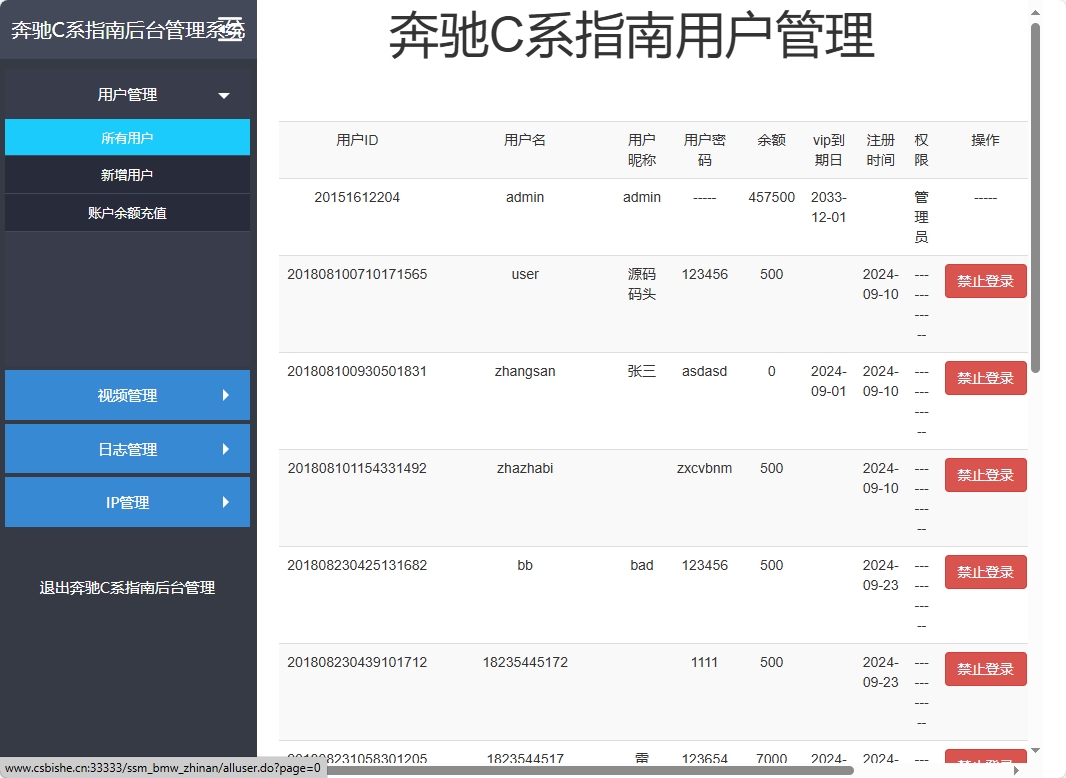Click 禁止登录 for user 18235445172
This screenshot has height=778, width=1066.
(985, 669)
